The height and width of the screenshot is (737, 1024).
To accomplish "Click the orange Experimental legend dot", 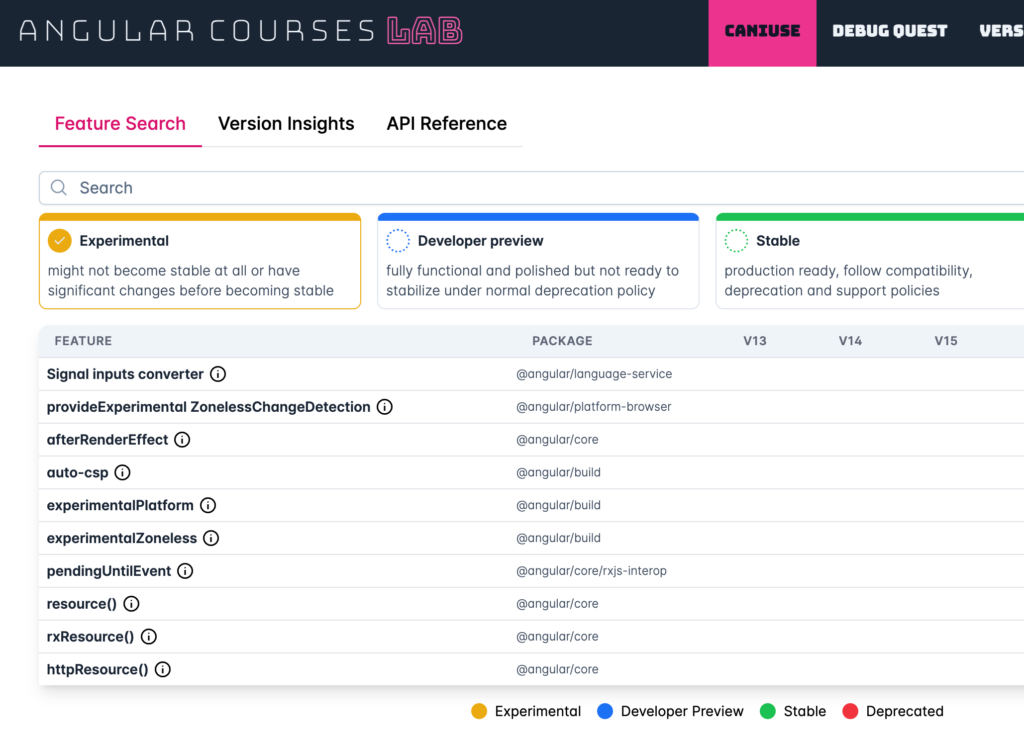I will [479, 712].
